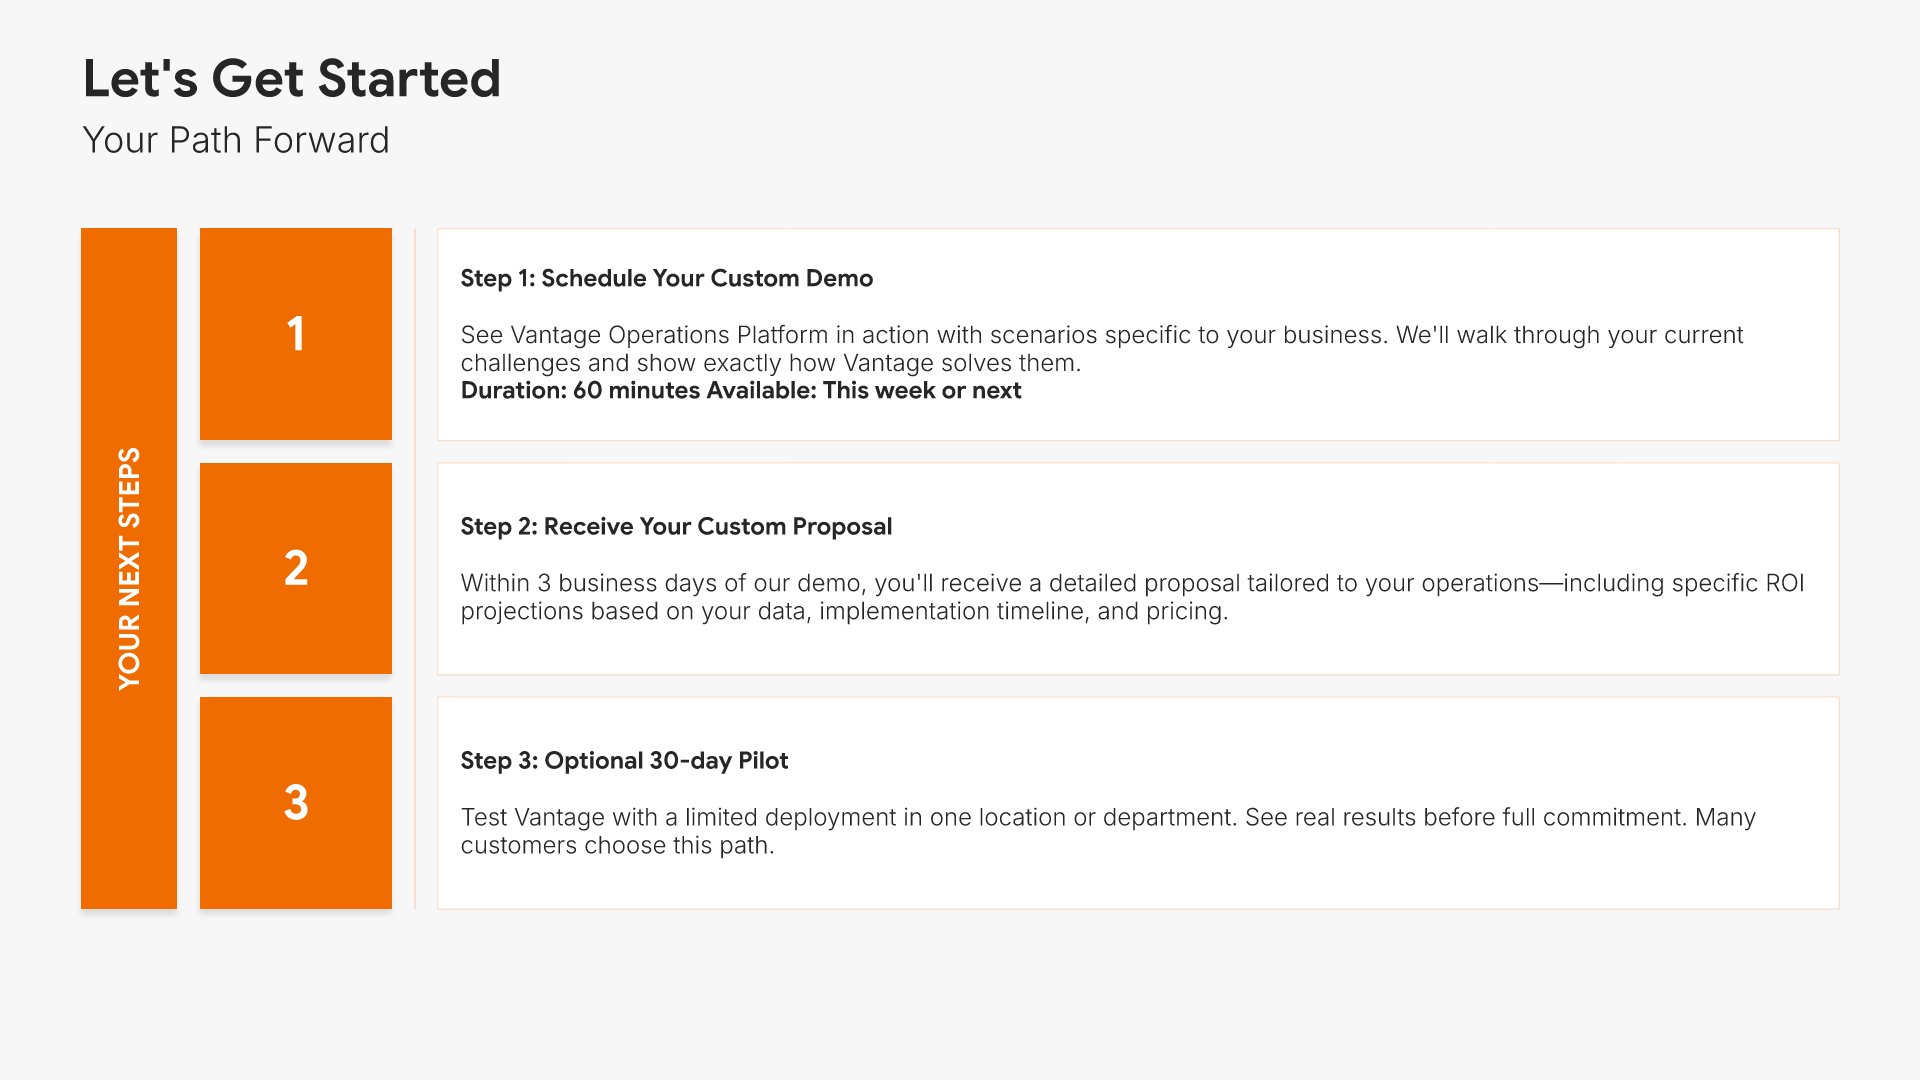
Task: Select the Step 1 description paragraph
Action: pyautogui.click(x=1100, y=348)
